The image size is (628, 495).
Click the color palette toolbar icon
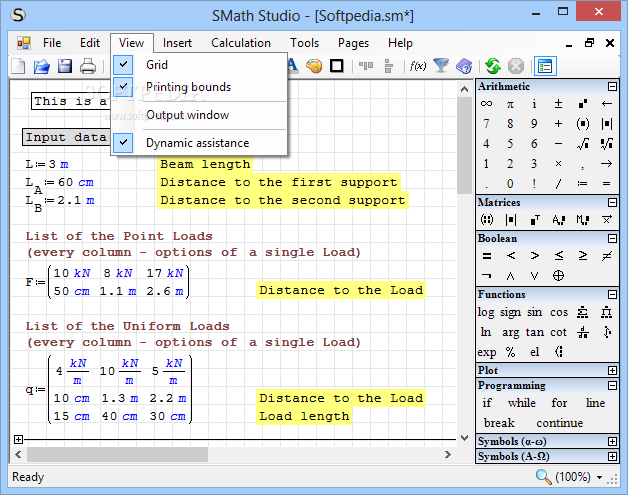(x=314, y=66)
